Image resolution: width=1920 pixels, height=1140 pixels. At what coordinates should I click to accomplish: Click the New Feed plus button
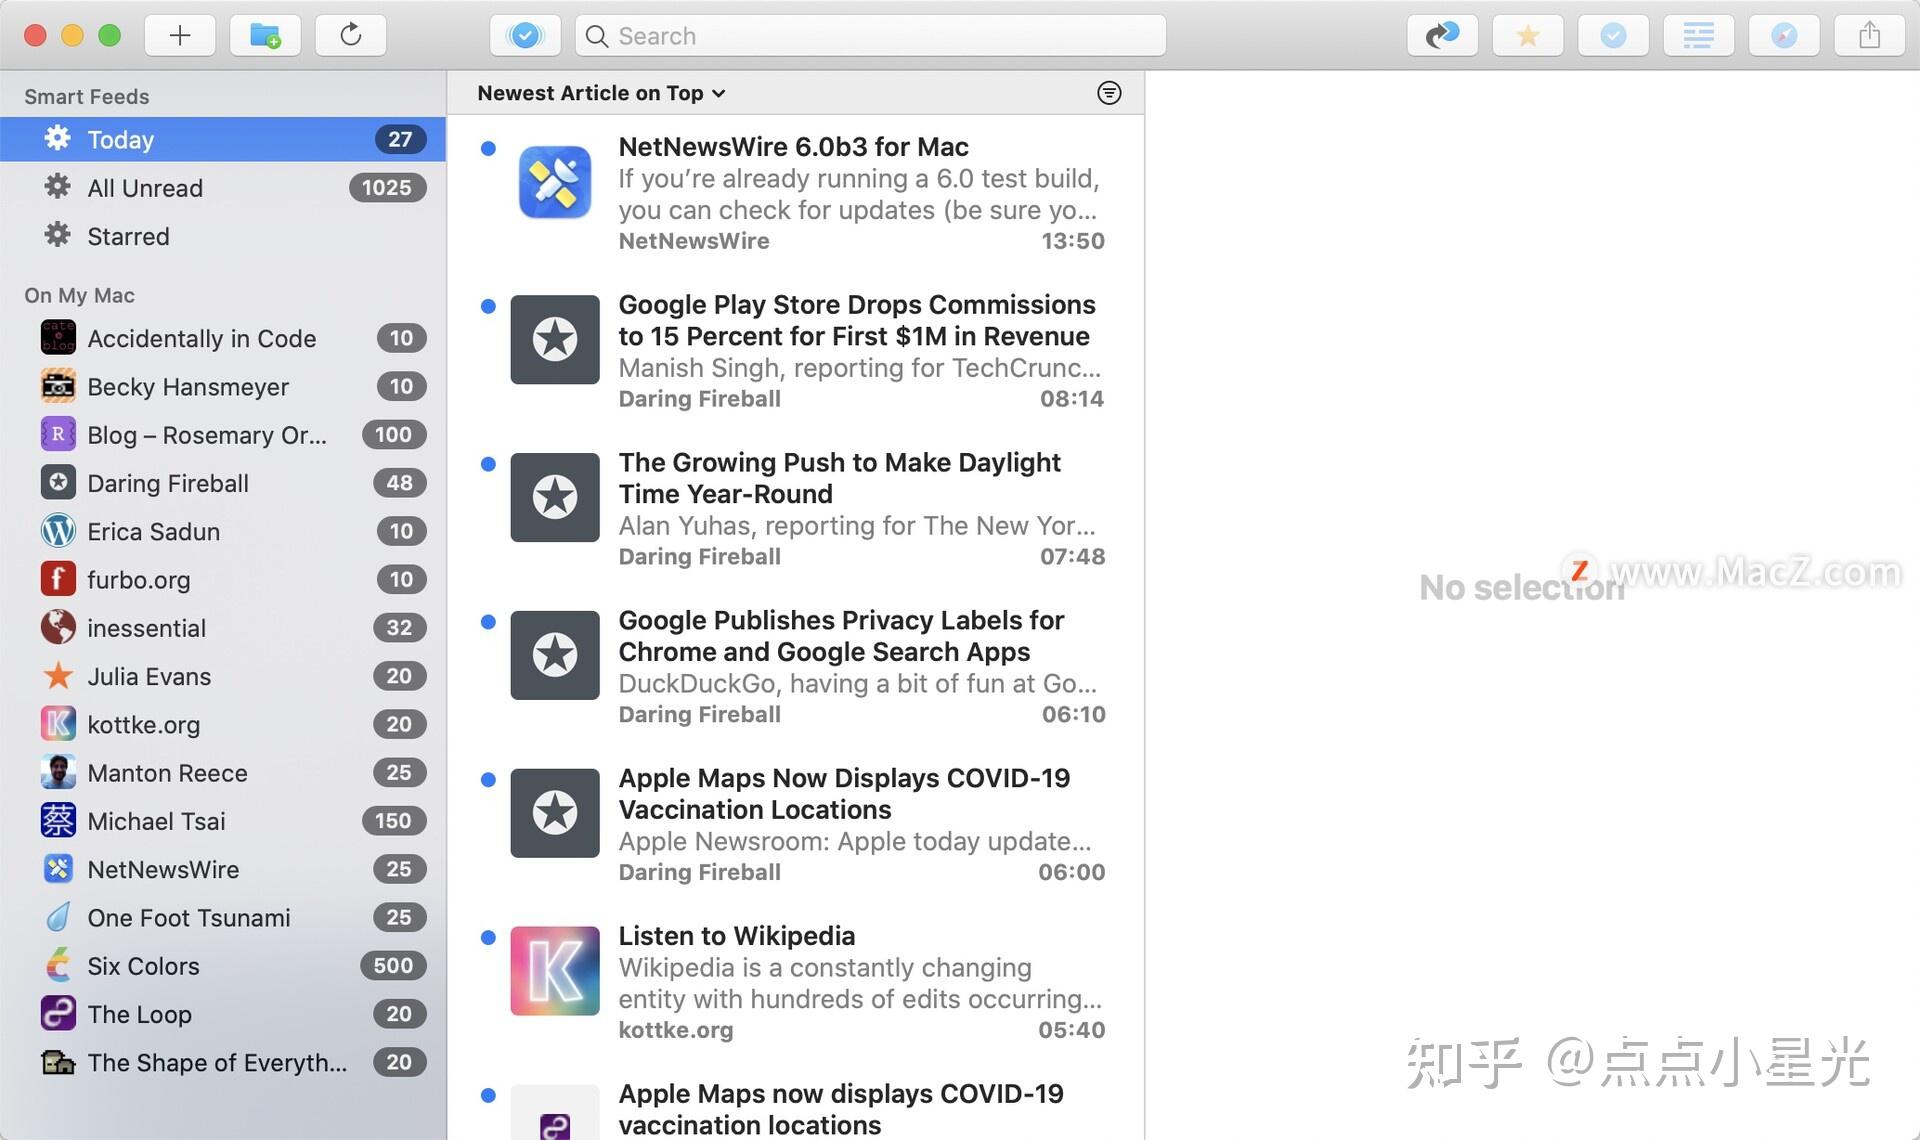point(180,36)
